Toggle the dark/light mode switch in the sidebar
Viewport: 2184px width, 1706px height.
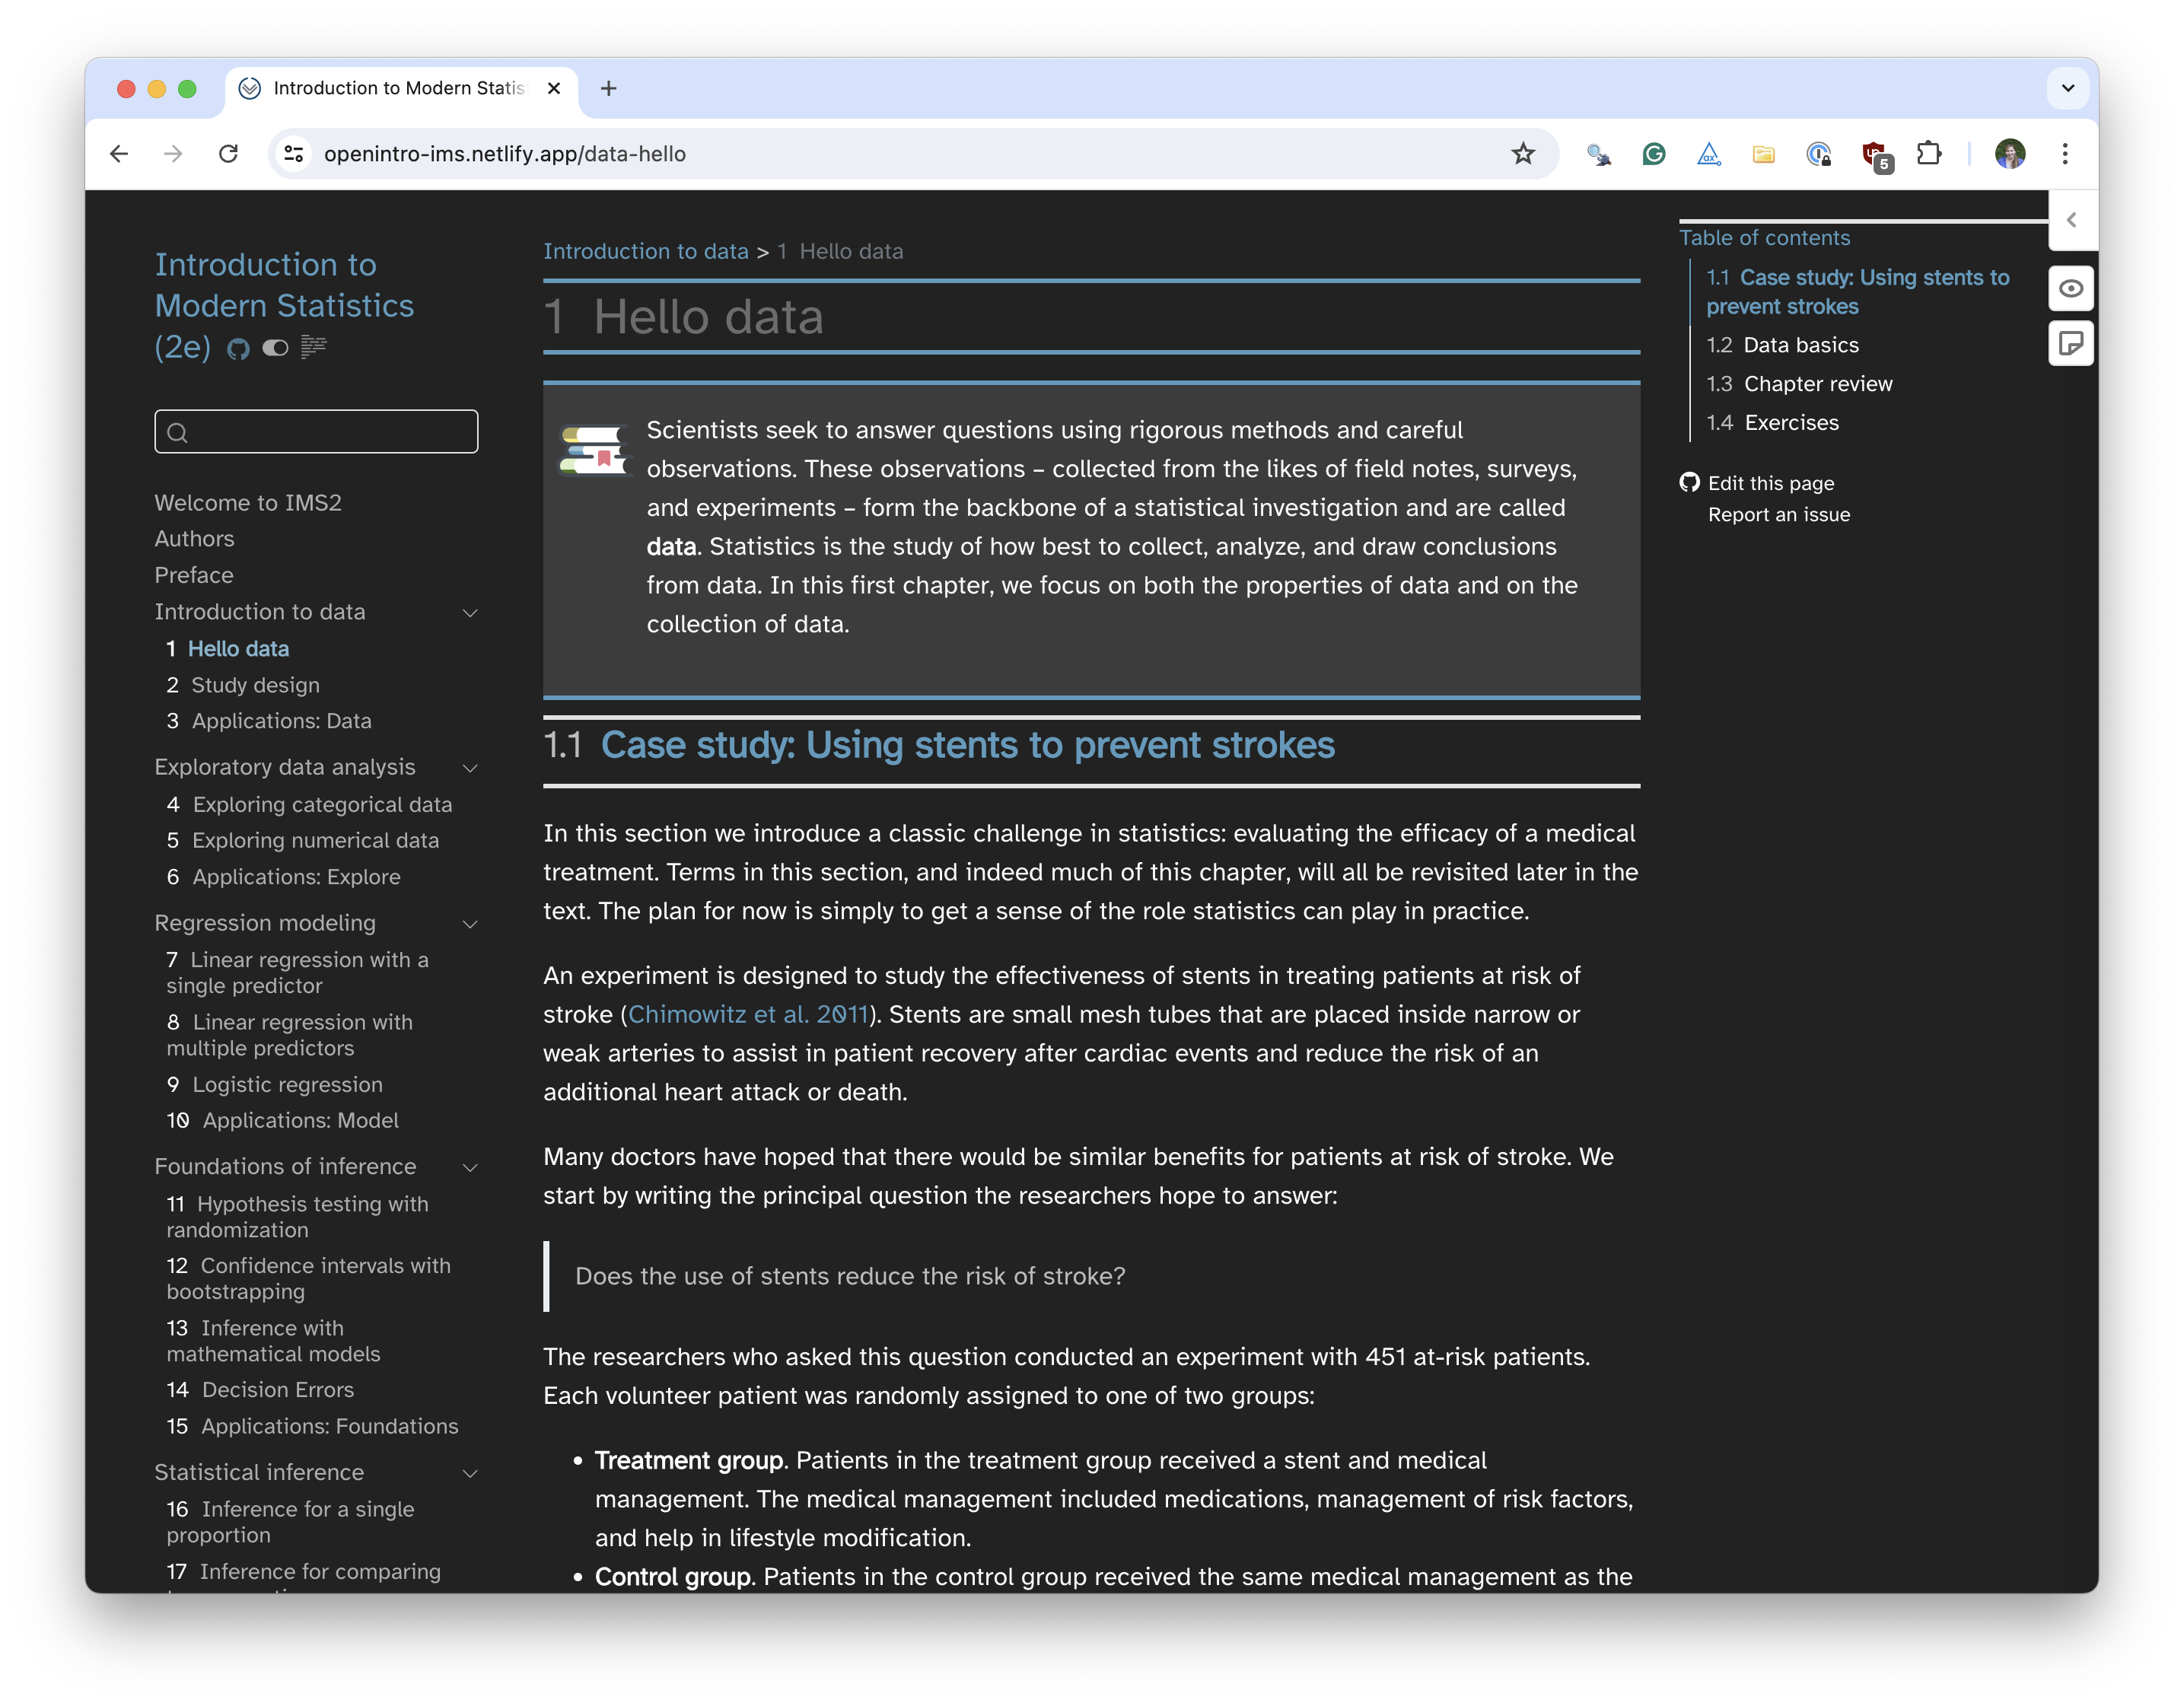pos(276,347)
